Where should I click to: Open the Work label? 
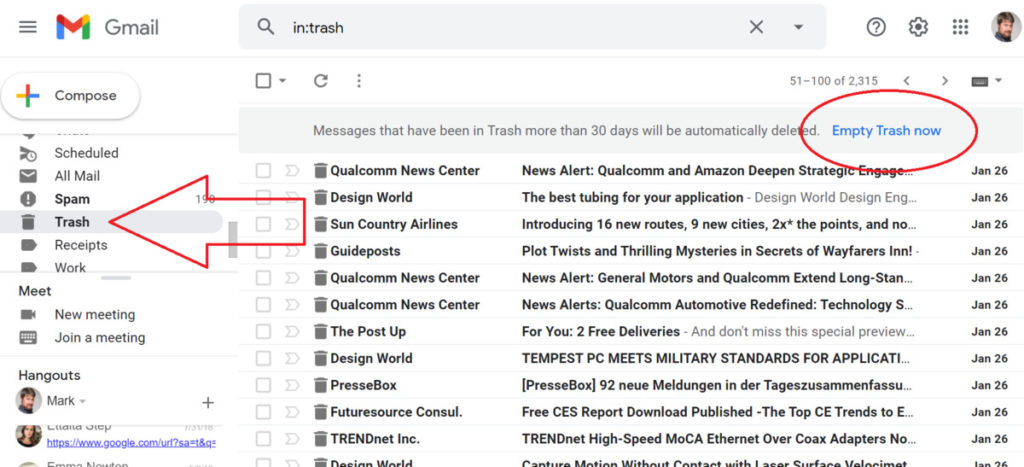[71, 267]
